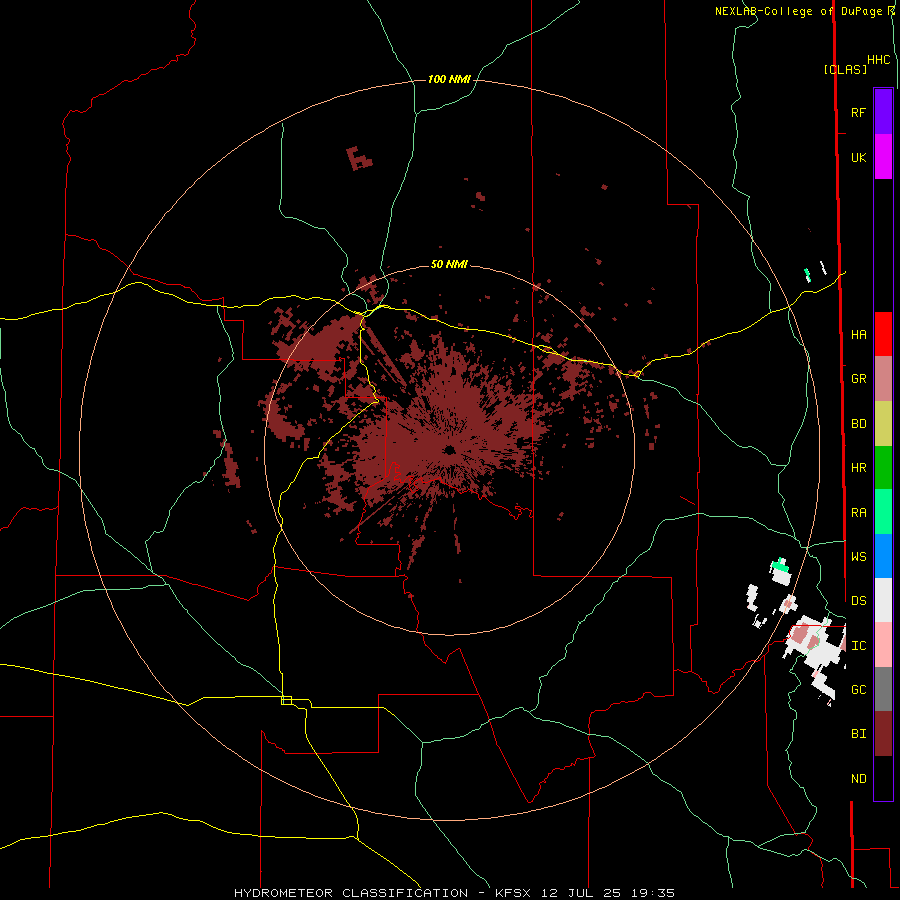Click the IC legend label

pos(858,646)
